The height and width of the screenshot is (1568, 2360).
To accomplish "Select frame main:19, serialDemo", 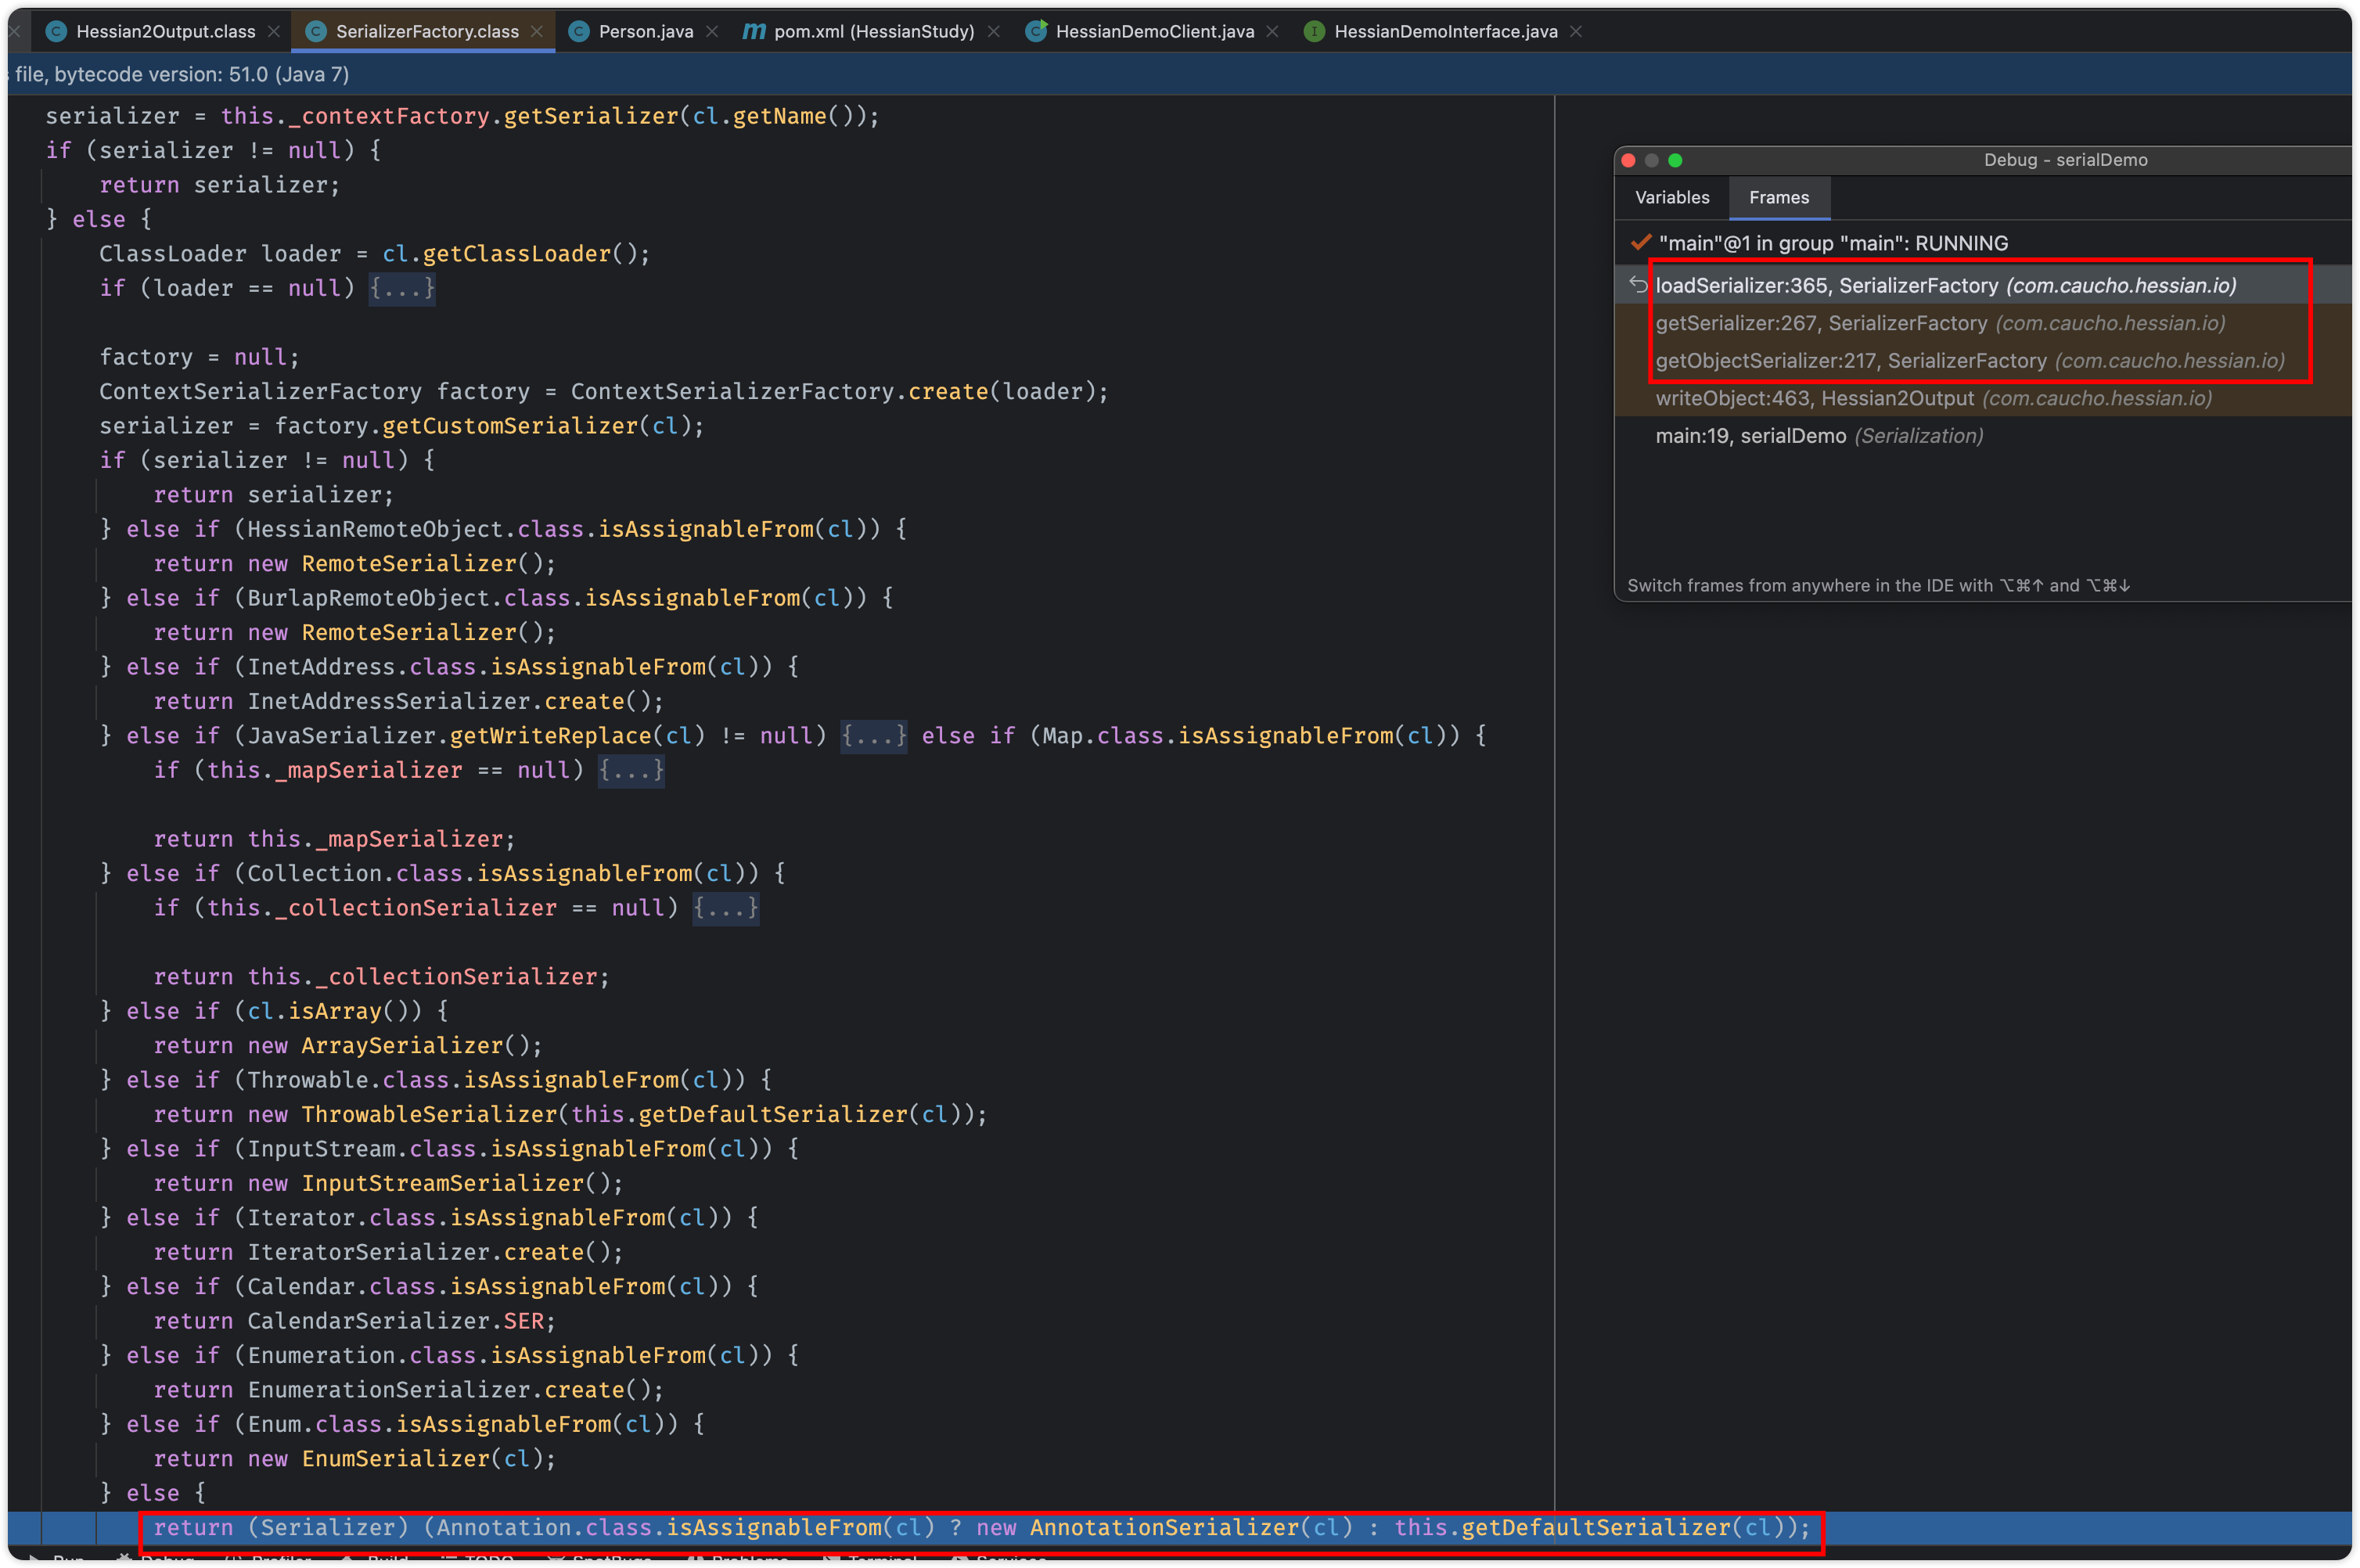I will pyautogui.click(x=1983, y=436).
